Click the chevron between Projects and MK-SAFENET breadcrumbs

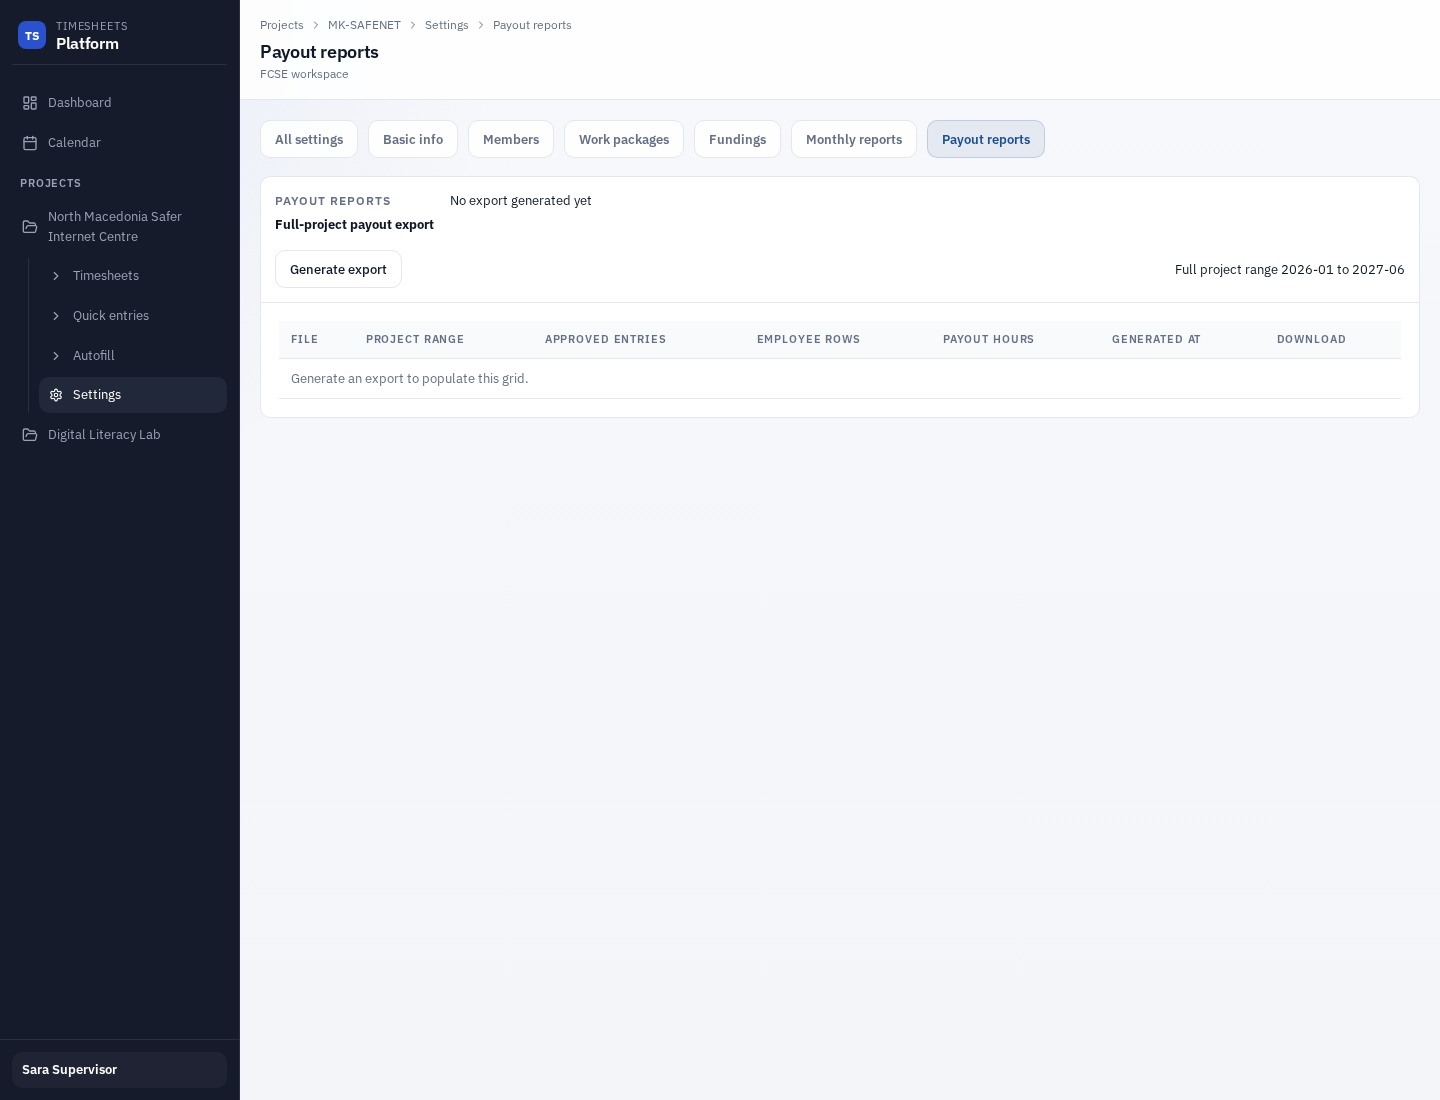[315, 25]
